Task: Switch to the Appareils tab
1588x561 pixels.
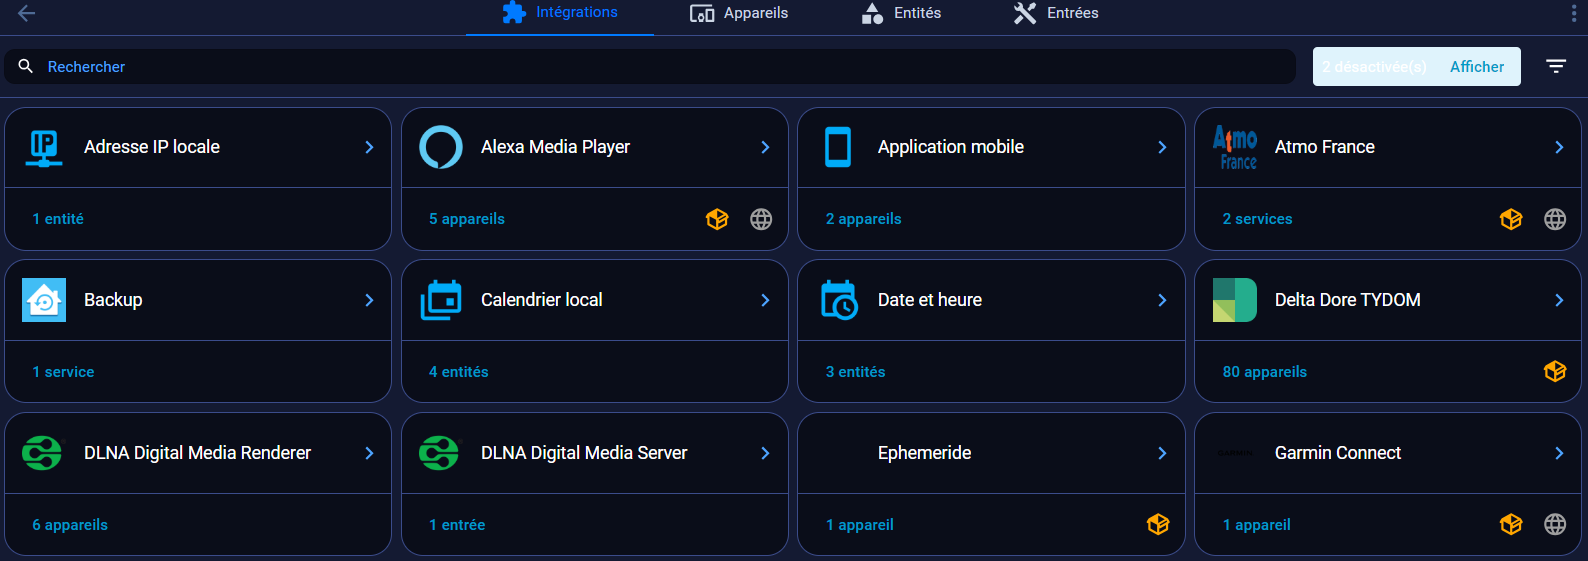Action: click(739, 13)
